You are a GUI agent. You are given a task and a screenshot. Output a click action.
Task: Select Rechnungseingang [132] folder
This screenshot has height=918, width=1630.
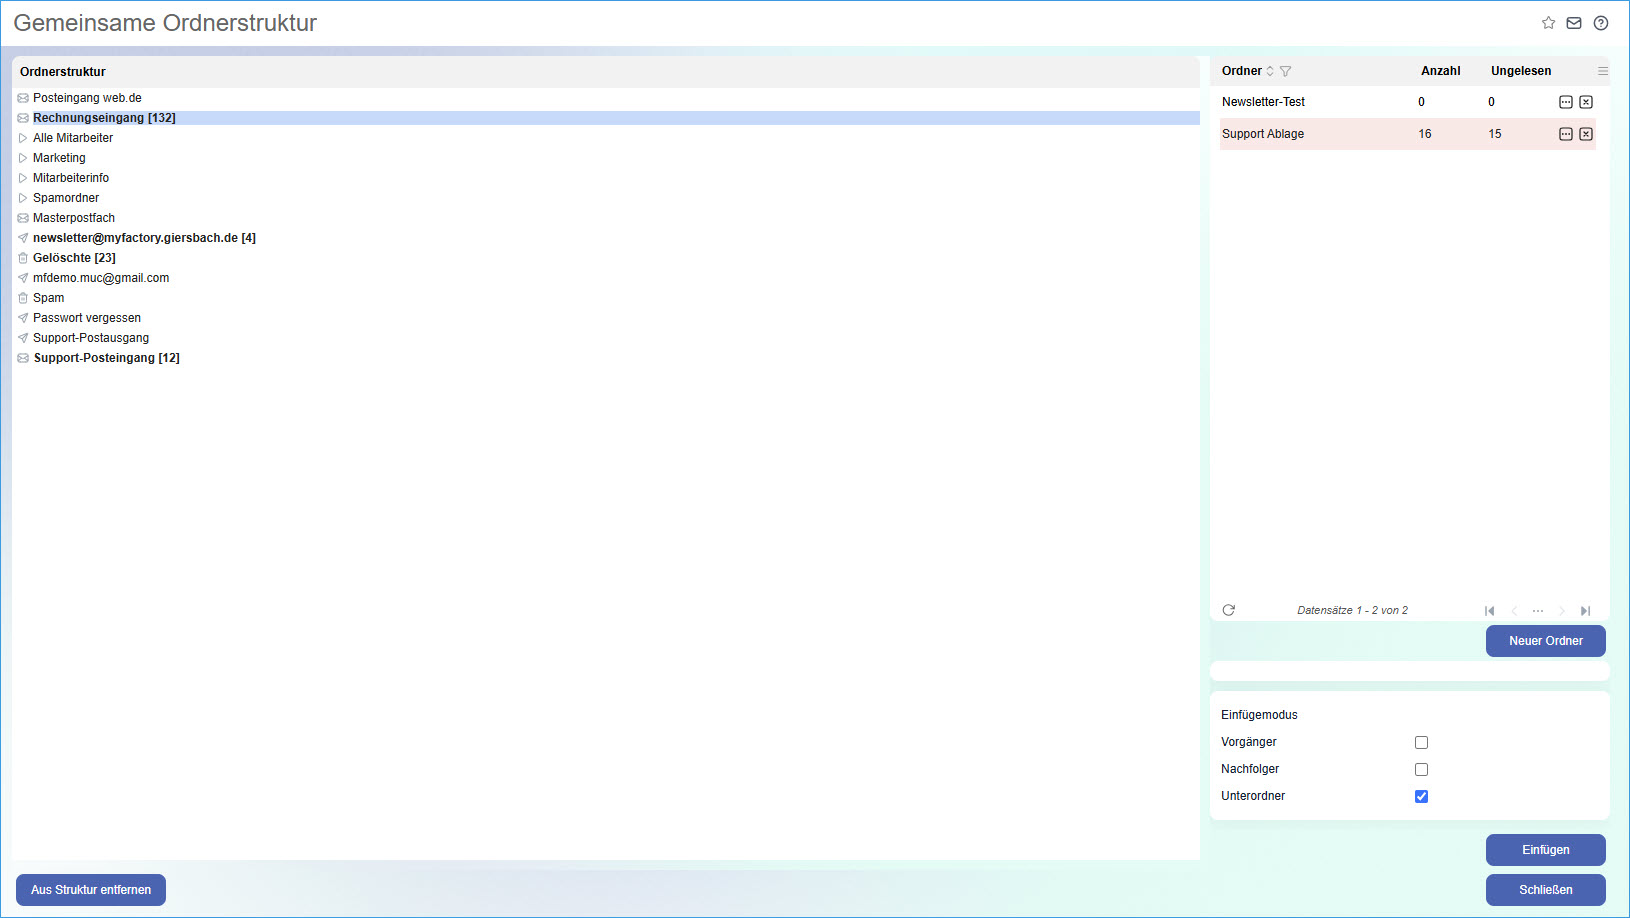point(104,118)
